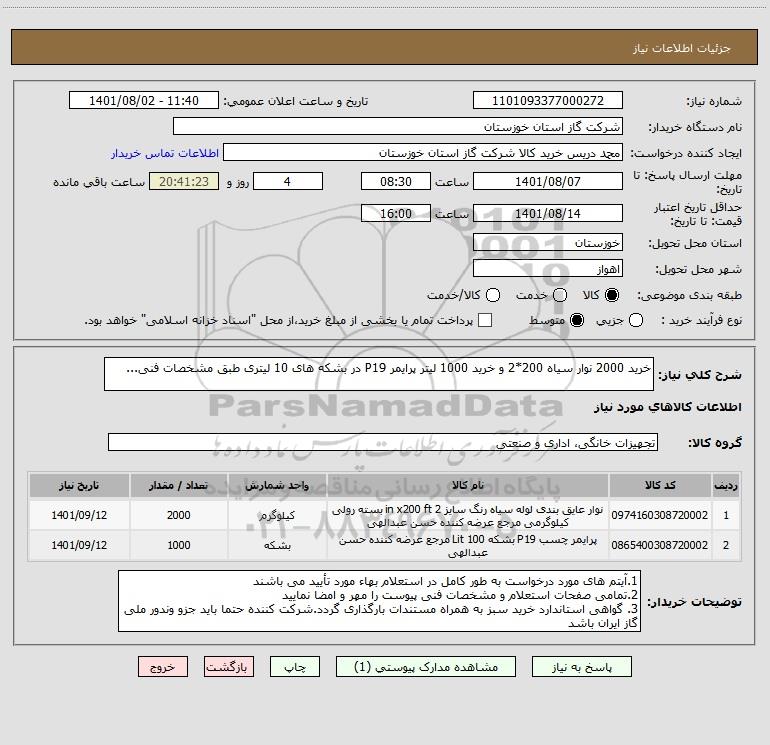Click the خروج exit button
Viewport: 770px width, 745px height.
(x=163, y=666)
